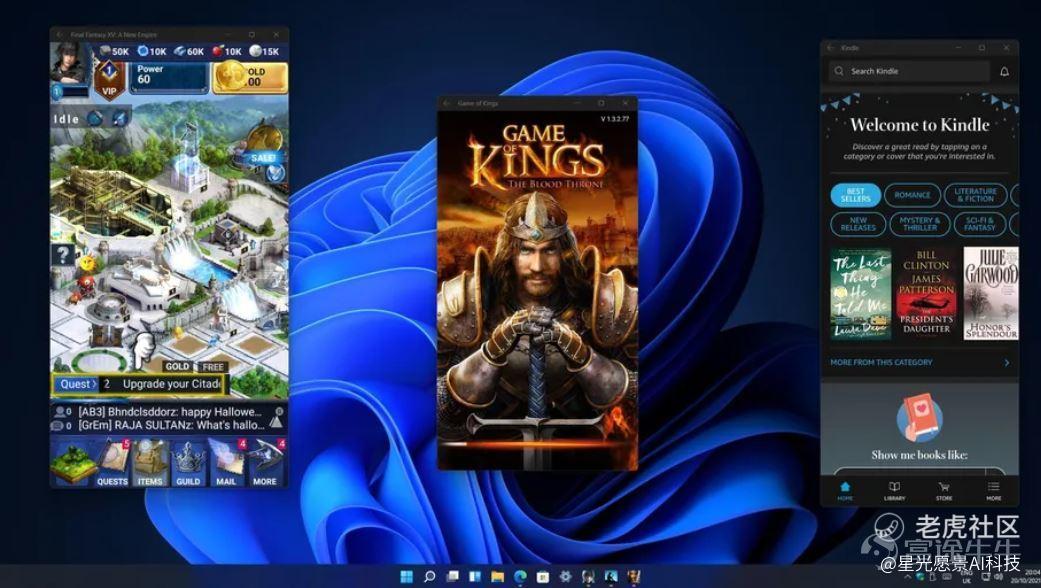Image resolution: width=1041 pixels, height=588 pixels.
Task: Click the notification bell in Kindle
Action: (x=1004, y=71)
